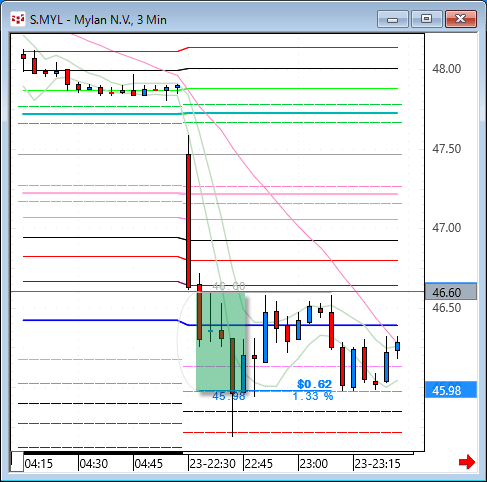The height and width of the screenshot is (482, 487).
Task: Click the 23-22:30 time axis label
Action: [x=212, y=464]
